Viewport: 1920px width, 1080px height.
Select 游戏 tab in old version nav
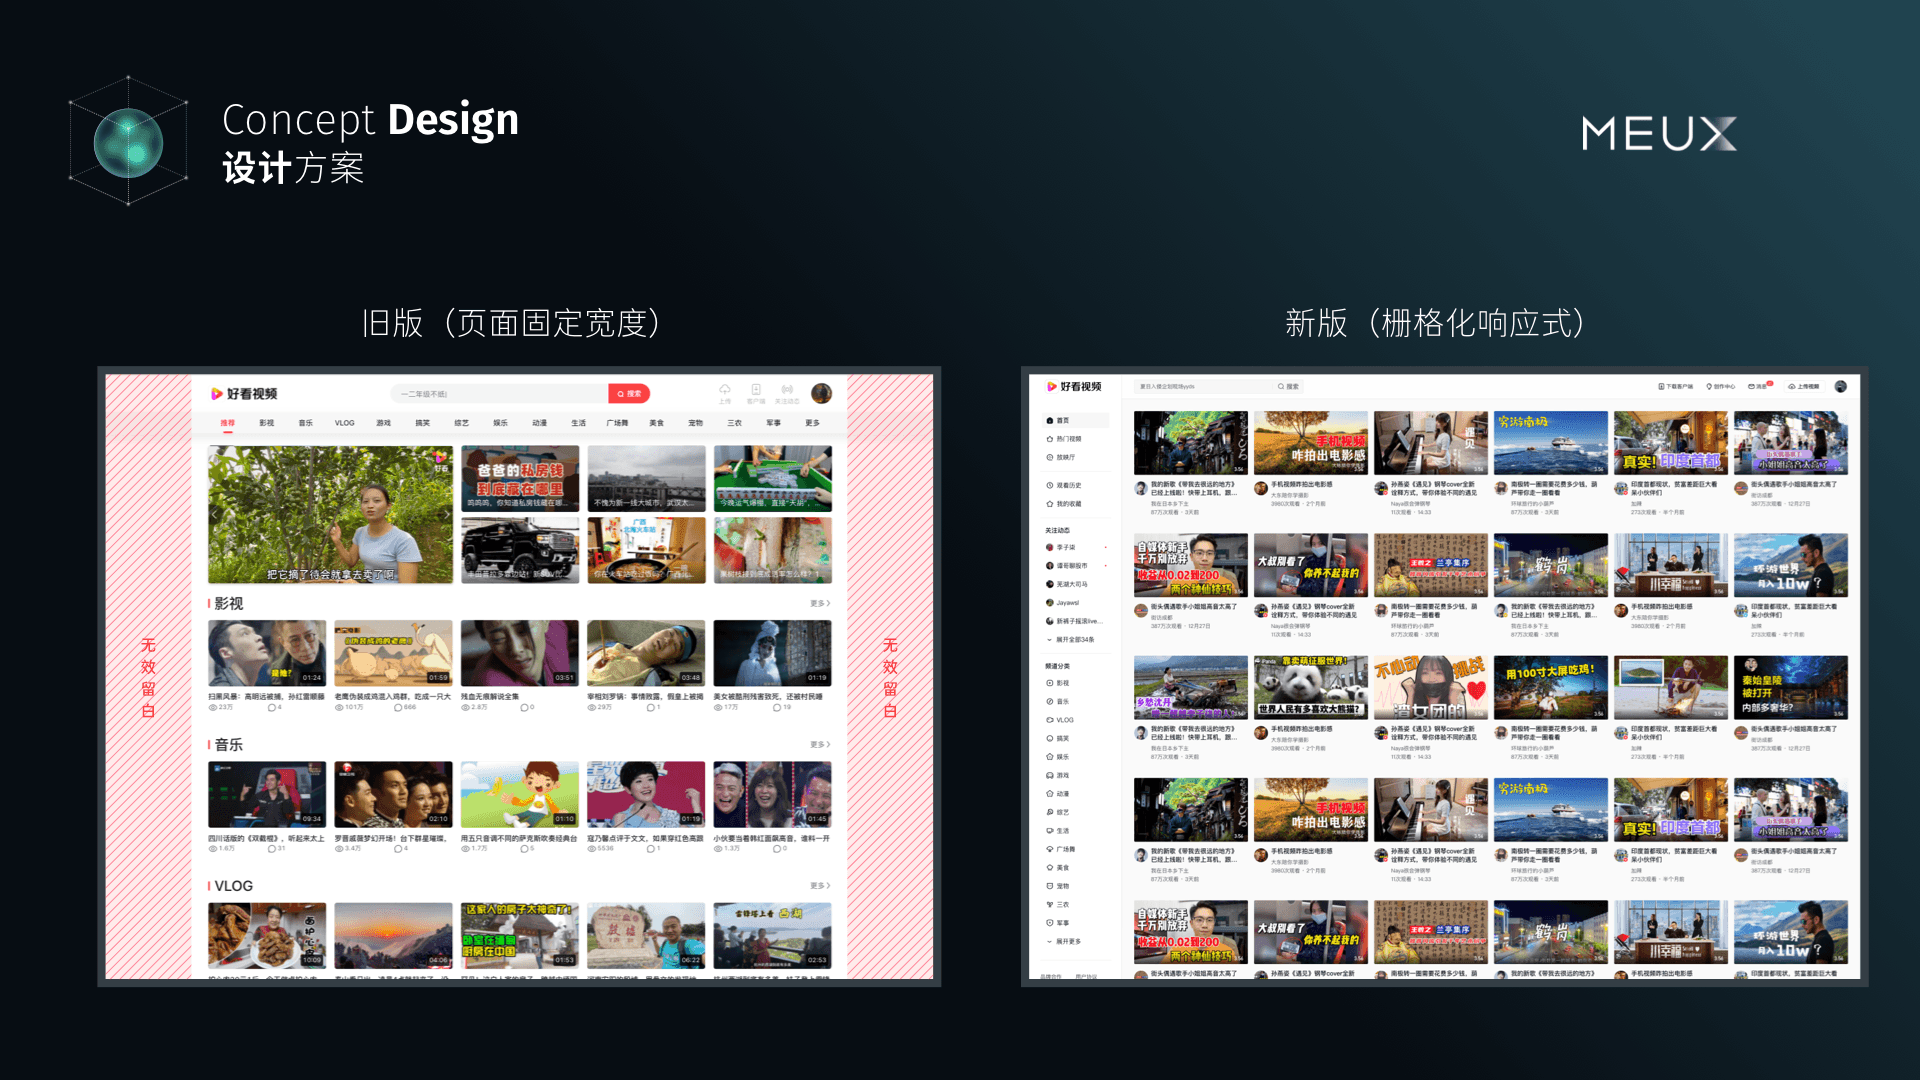(x=383, y=423)
